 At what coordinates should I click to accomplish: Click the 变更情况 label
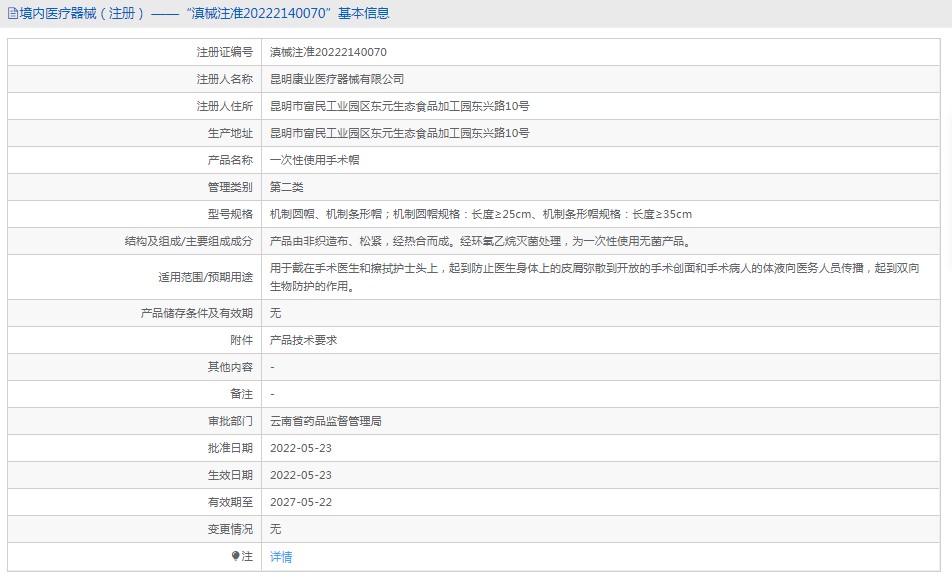click(230, 529)
